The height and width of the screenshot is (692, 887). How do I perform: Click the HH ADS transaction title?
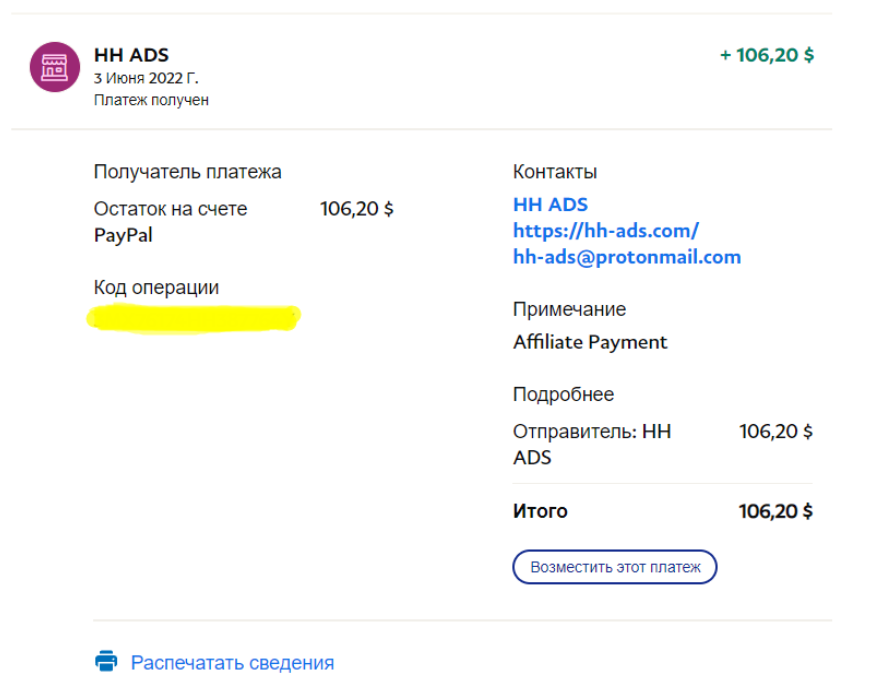[x=131, y=55]
